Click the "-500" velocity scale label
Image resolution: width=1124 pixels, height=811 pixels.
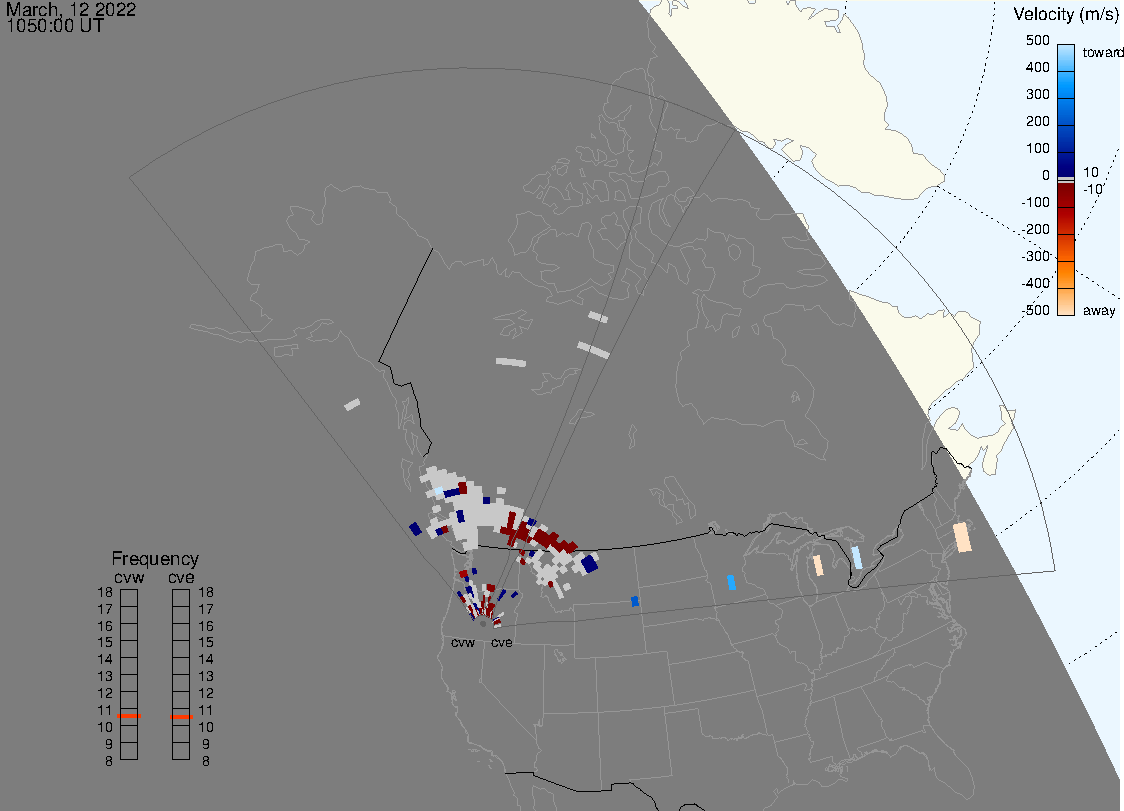pyautogui.click(x=1036, y=310)
